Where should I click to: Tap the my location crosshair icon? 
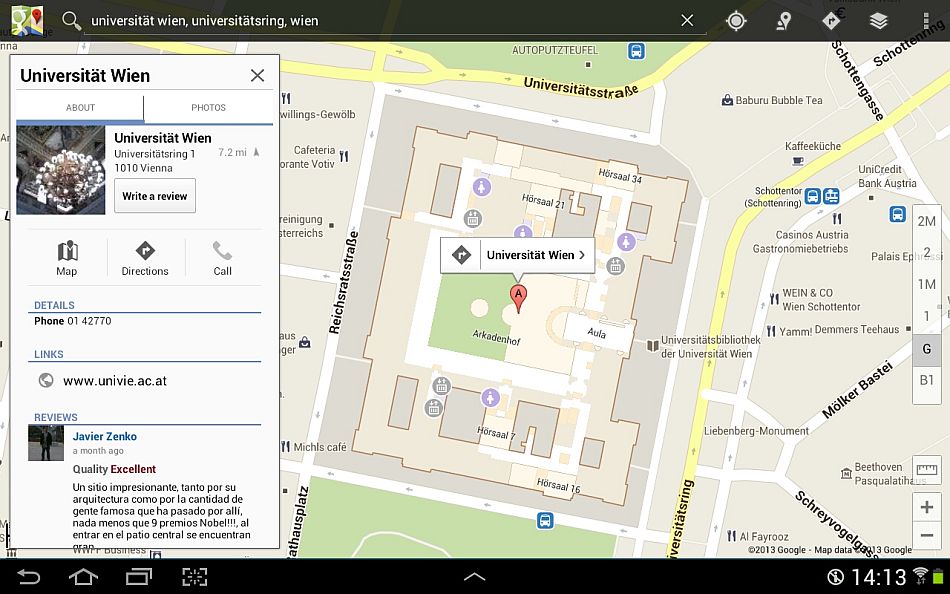pyautogui.click(x=736, y=21)
